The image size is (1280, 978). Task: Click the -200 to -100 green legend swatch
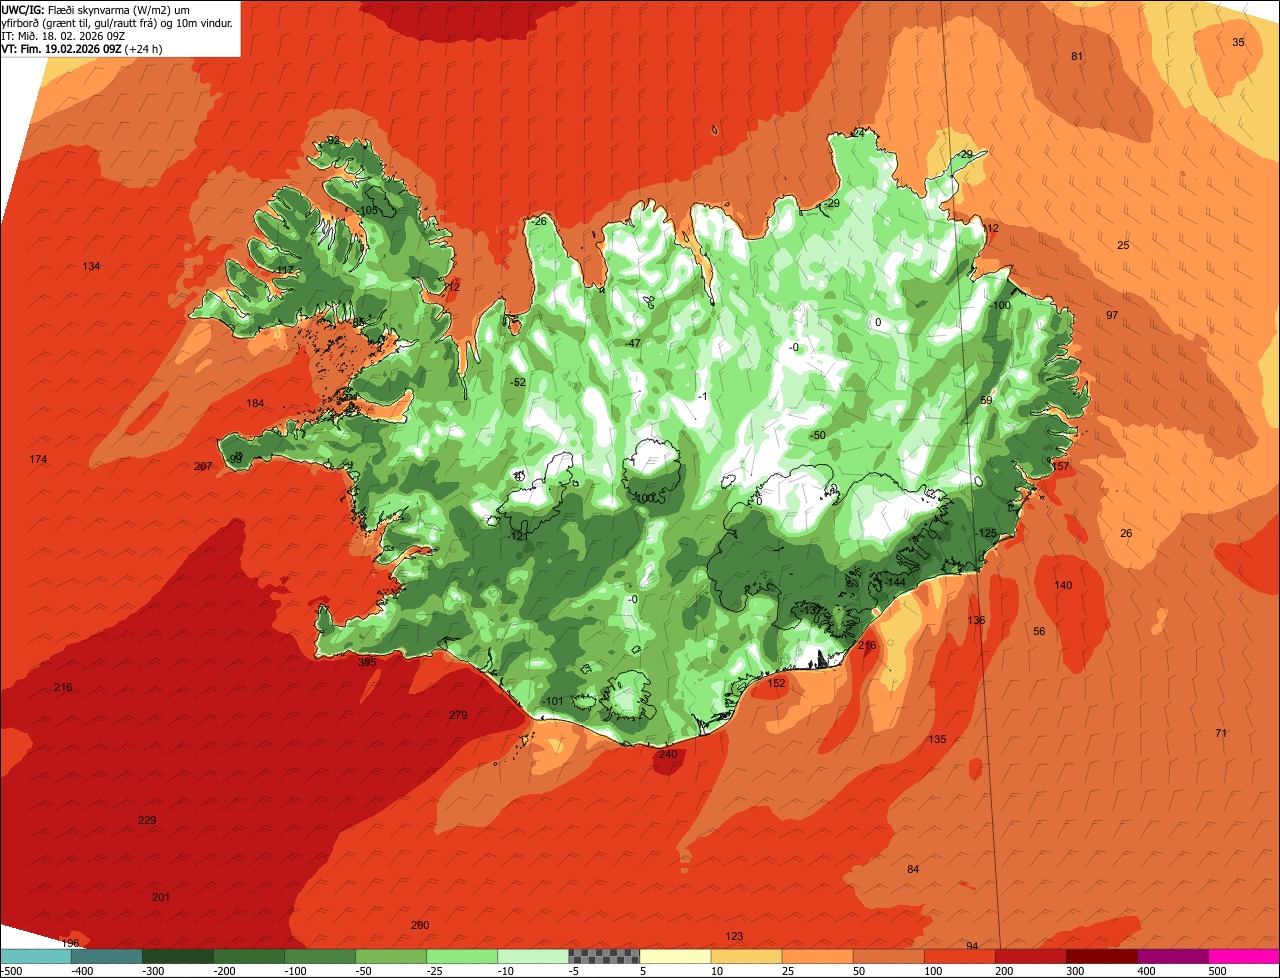coord(248,956)
